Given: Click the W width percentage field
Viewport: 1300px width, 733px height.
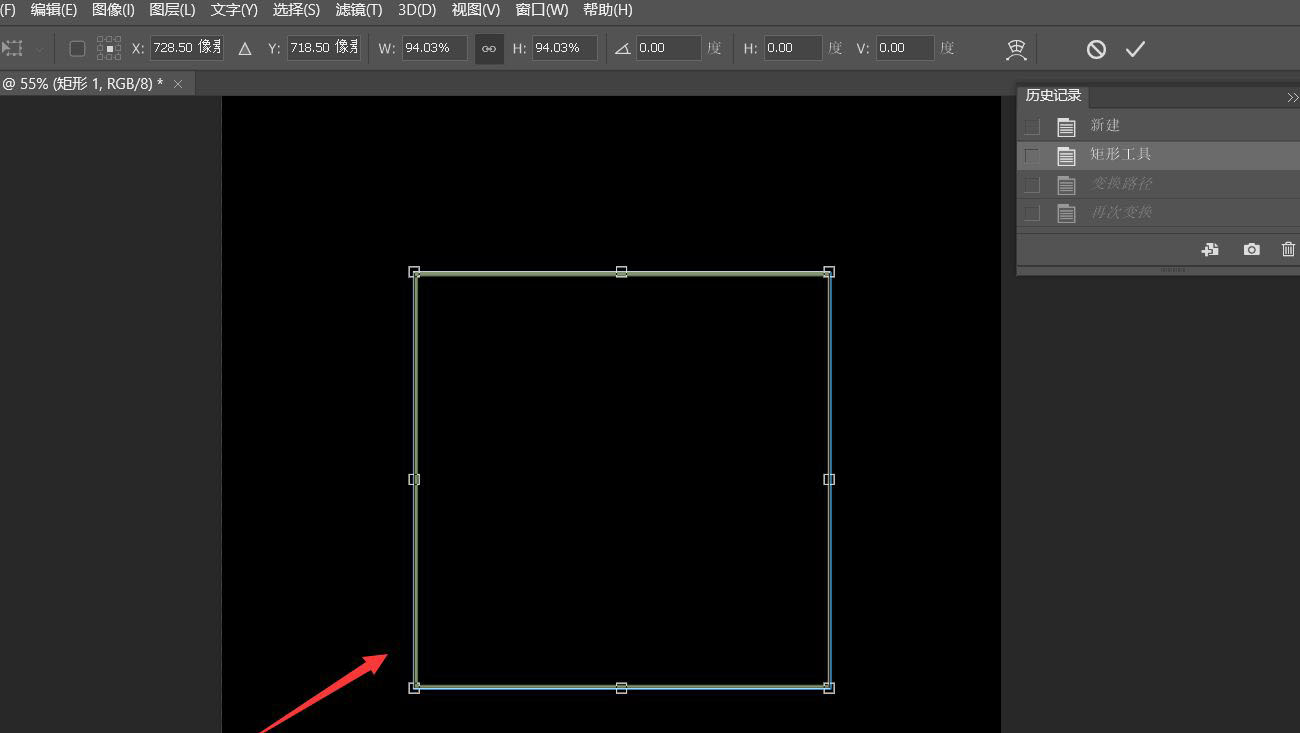Looking at the screenshot, I should [435, 48].
